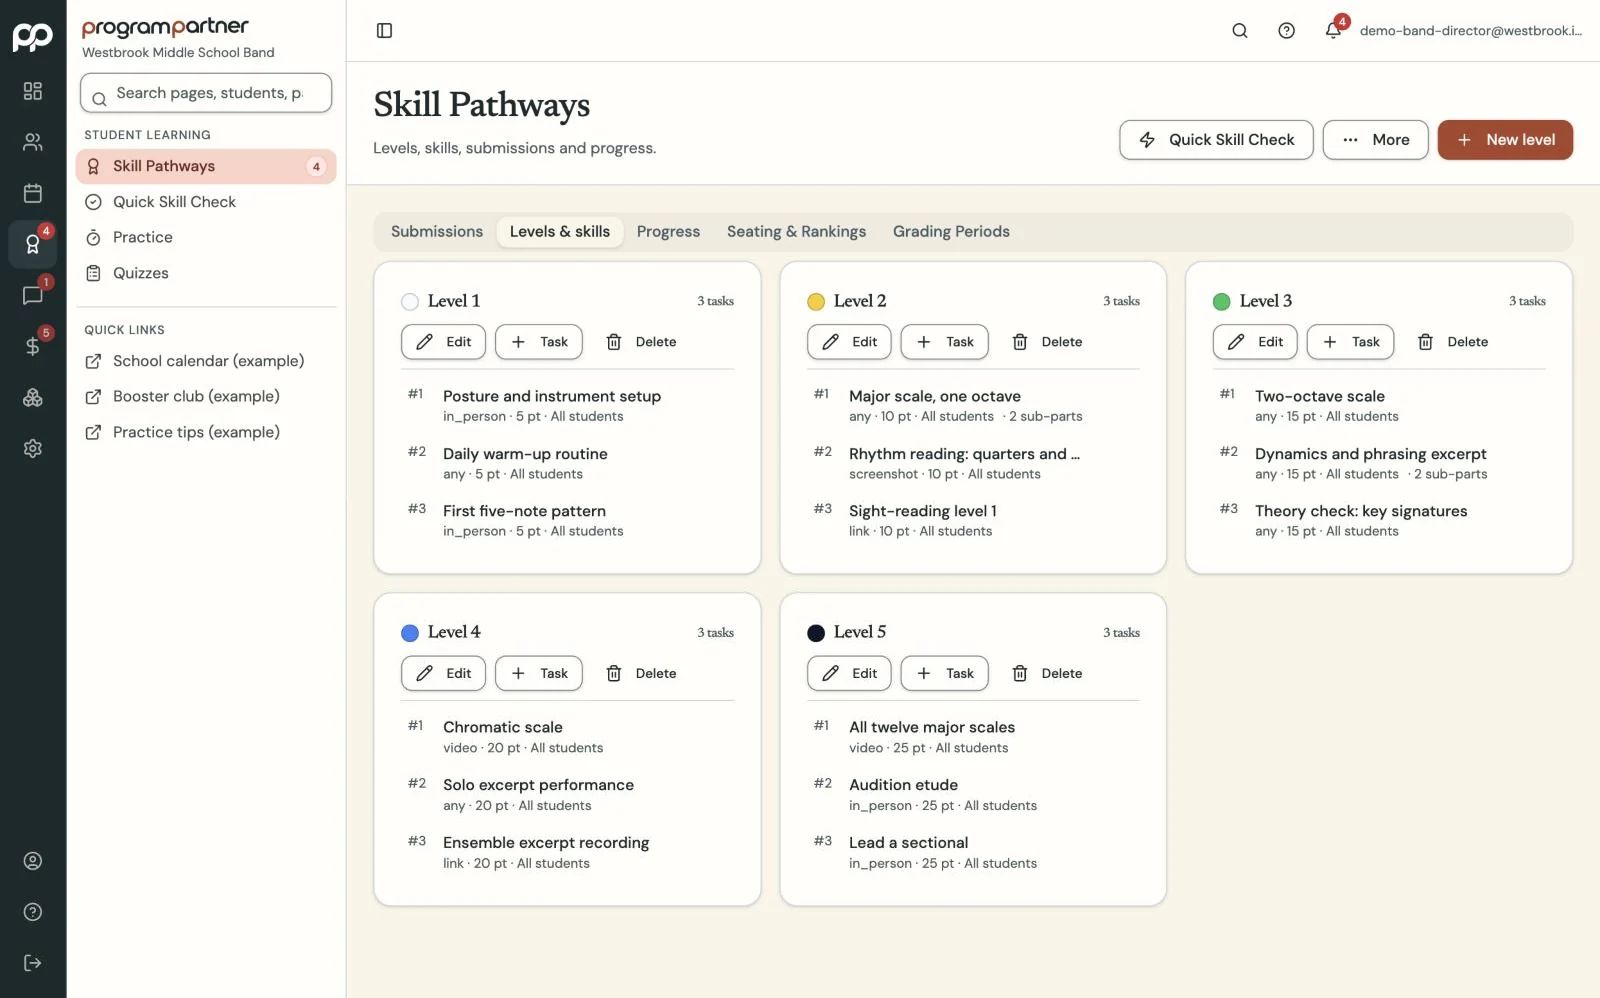Open the More options dropdown

click(1375, 140)
